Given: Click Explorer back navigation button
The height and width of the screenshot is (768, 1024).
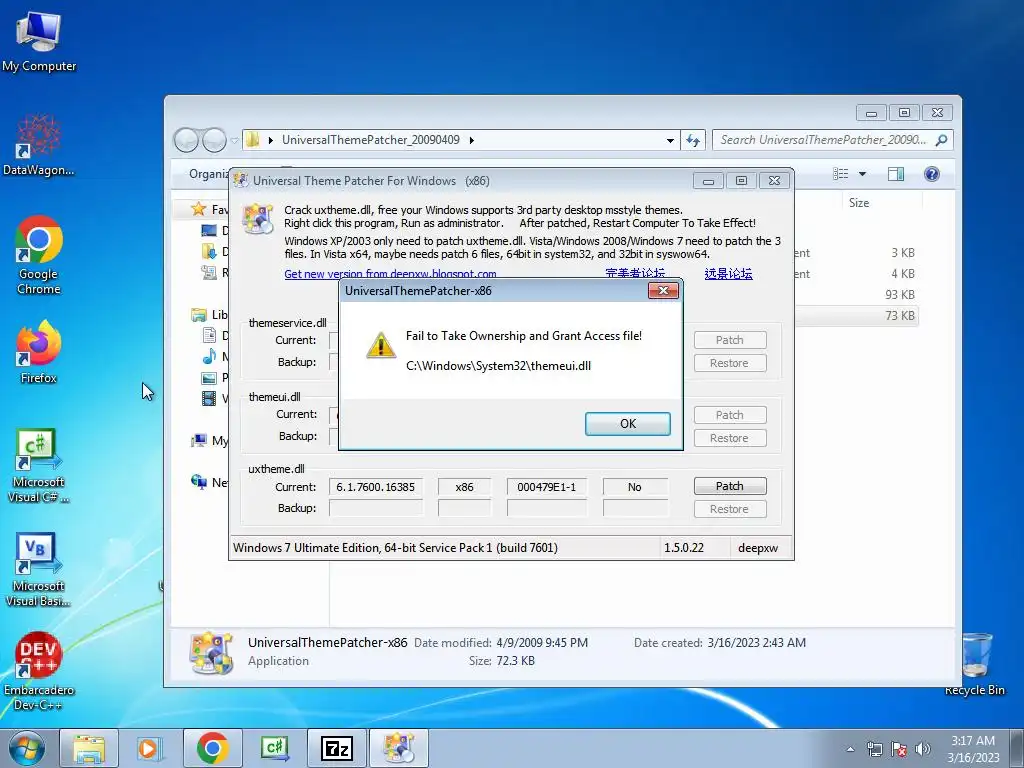Looking at the screenshot, I should [x=187, y=140].
